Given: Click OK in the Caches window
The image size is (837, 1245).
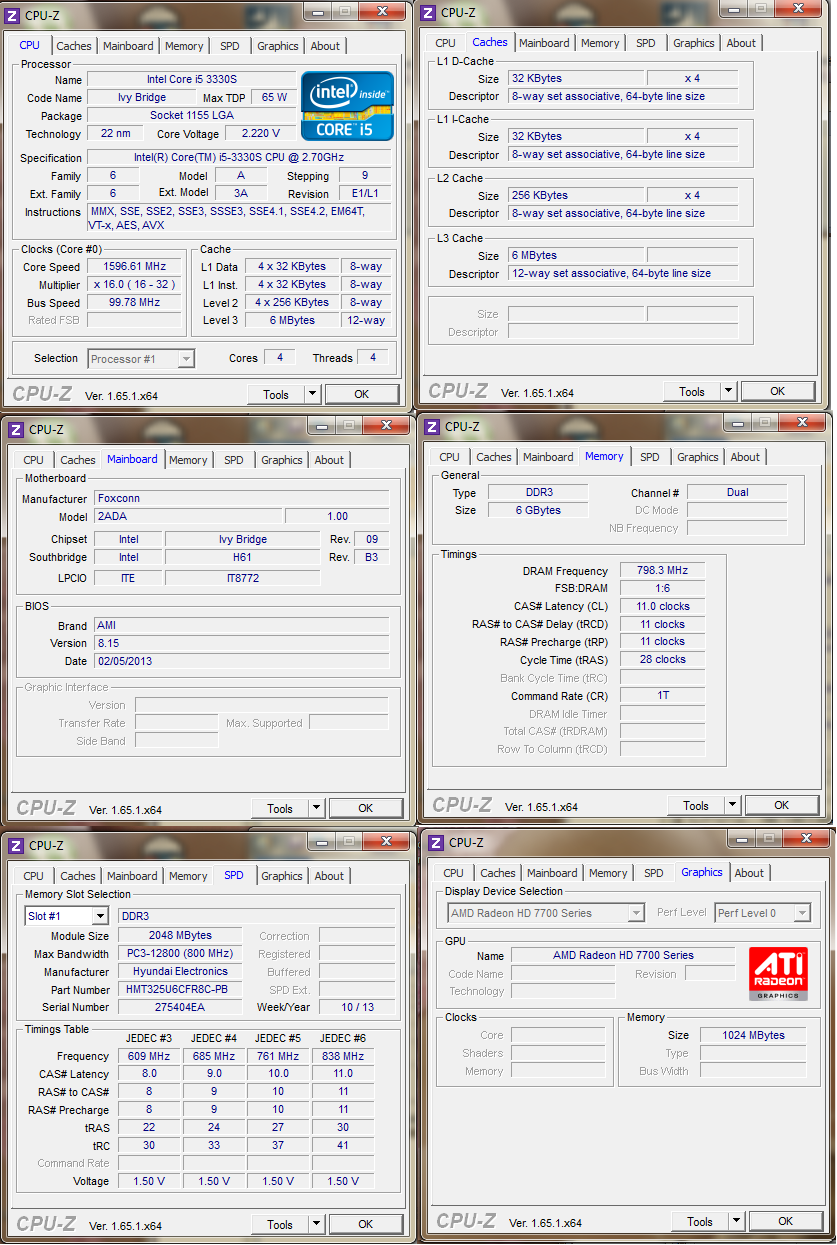Looking at the screenshot, I should click(777, 392).
